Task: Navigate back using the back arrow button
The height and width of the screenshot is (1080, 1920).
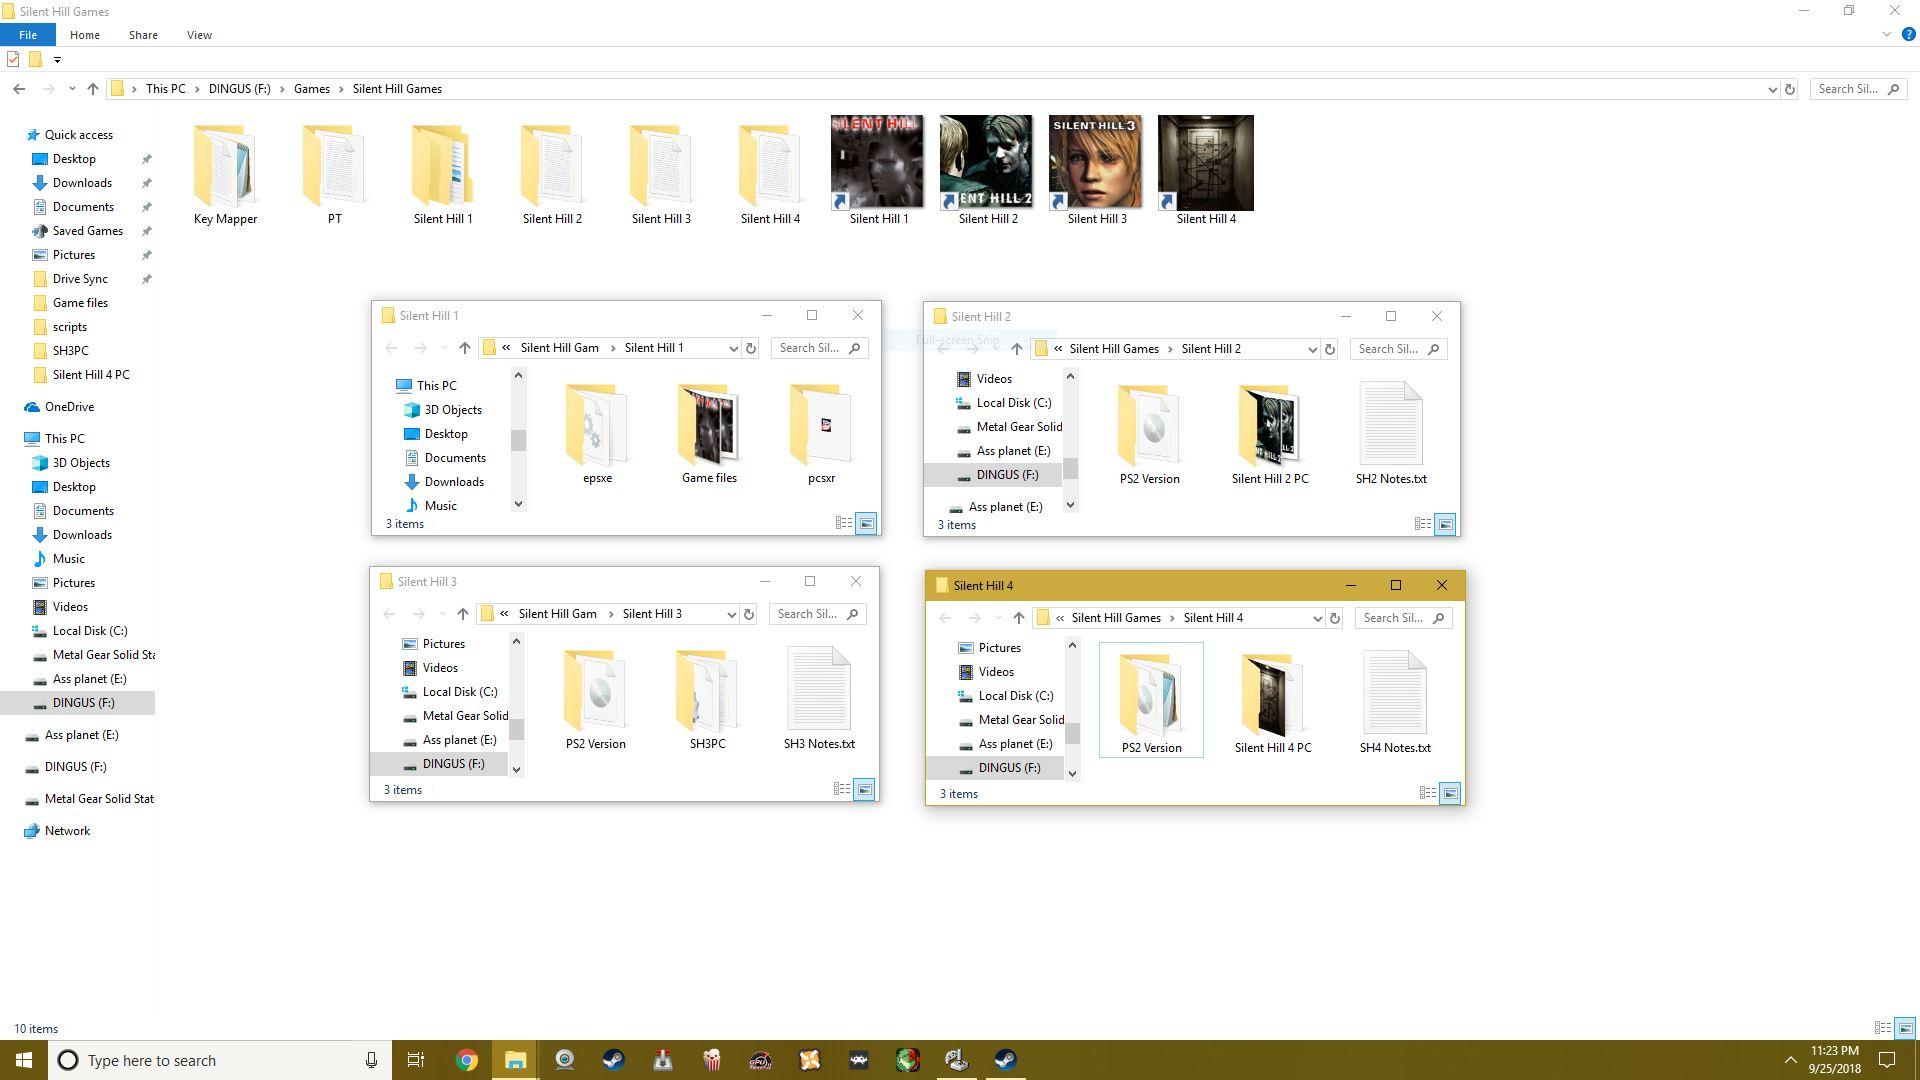Action: point(19,88)
